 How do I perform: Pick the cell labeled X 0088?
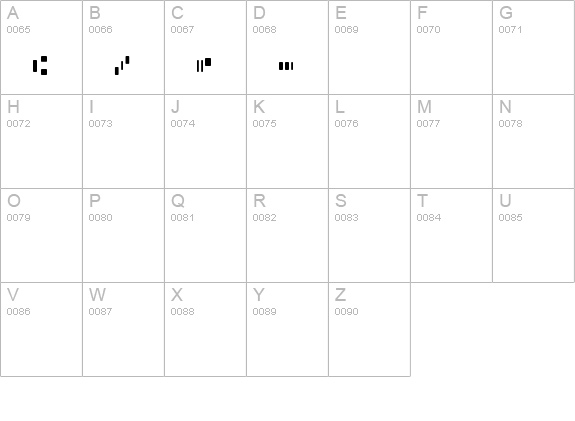(205, 330)
